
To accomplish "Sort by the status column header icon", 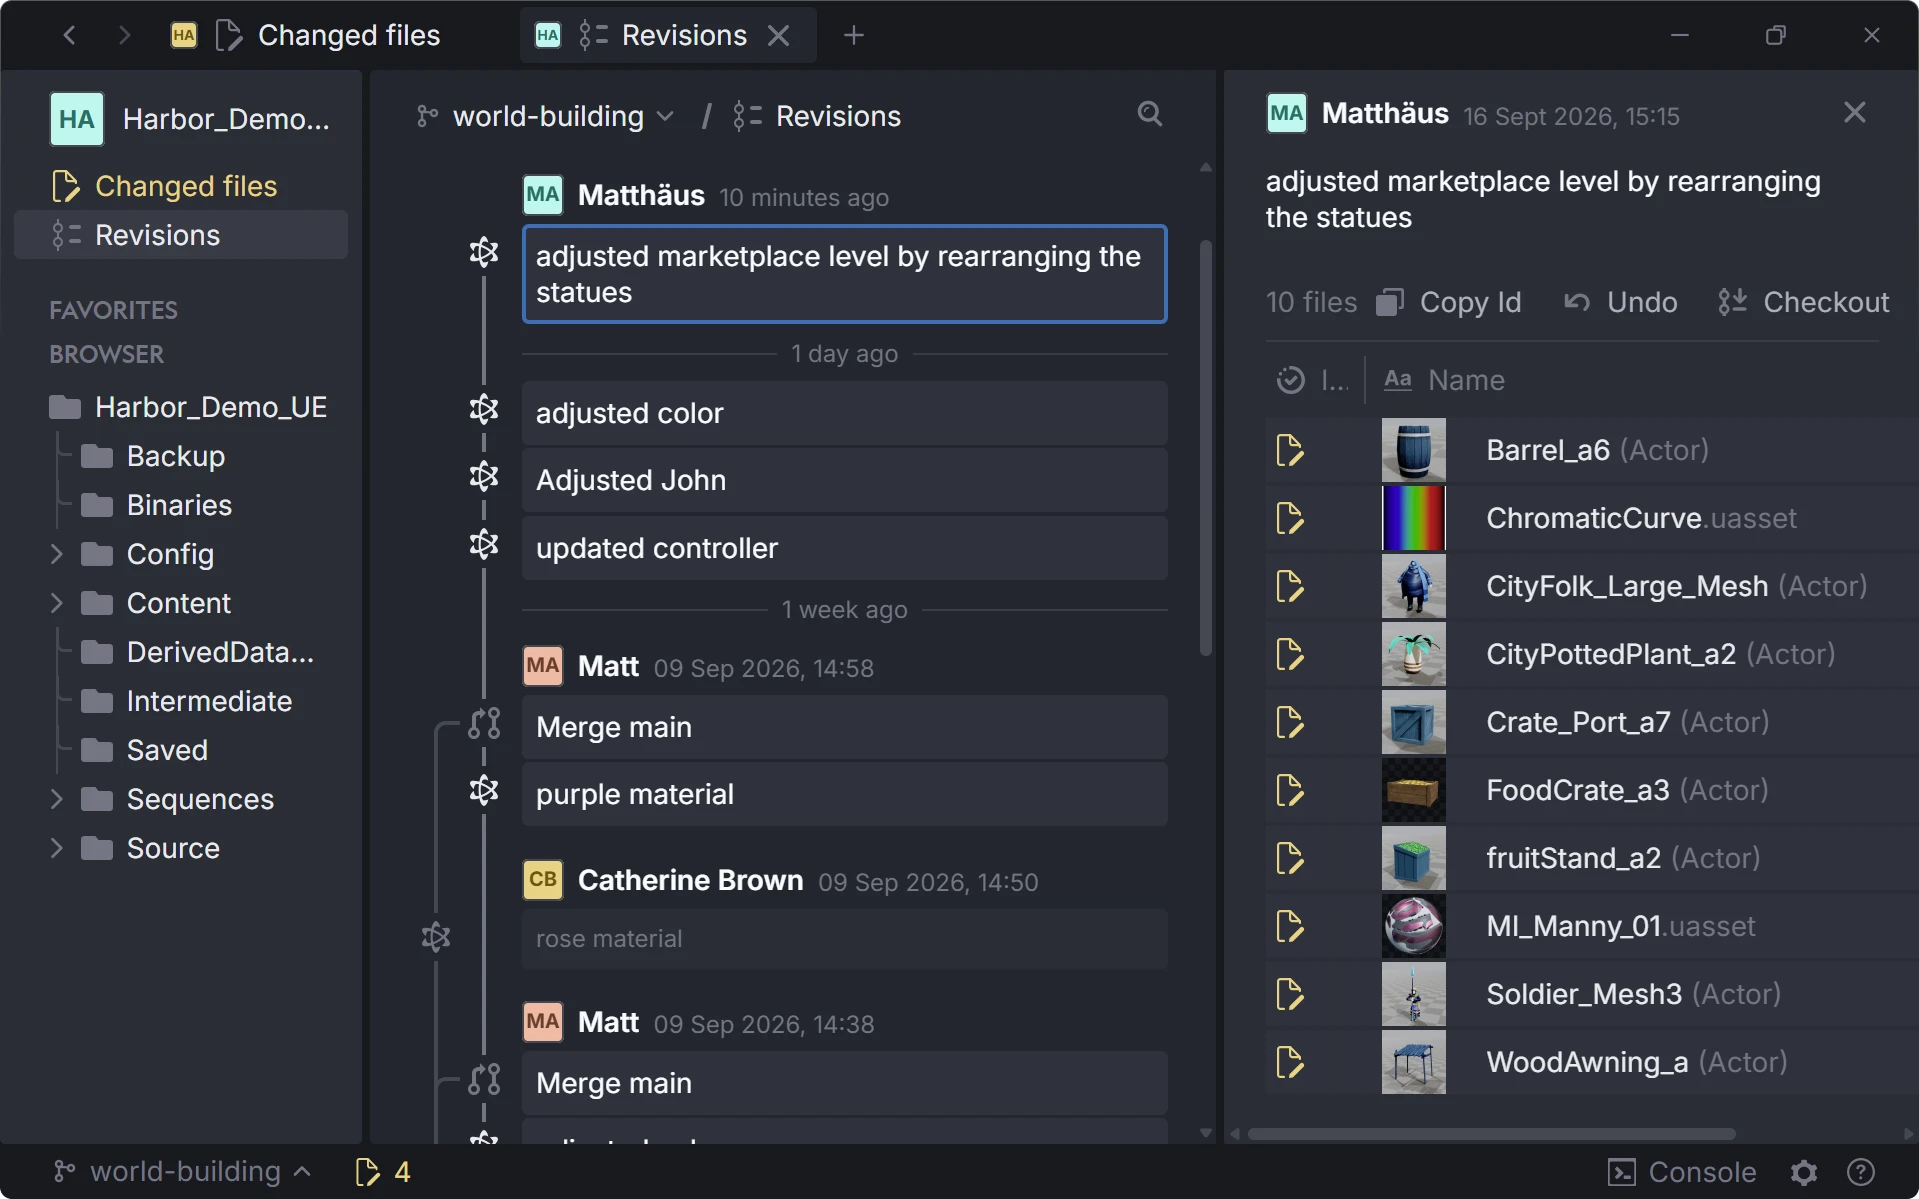I will tap(1291, 380).
